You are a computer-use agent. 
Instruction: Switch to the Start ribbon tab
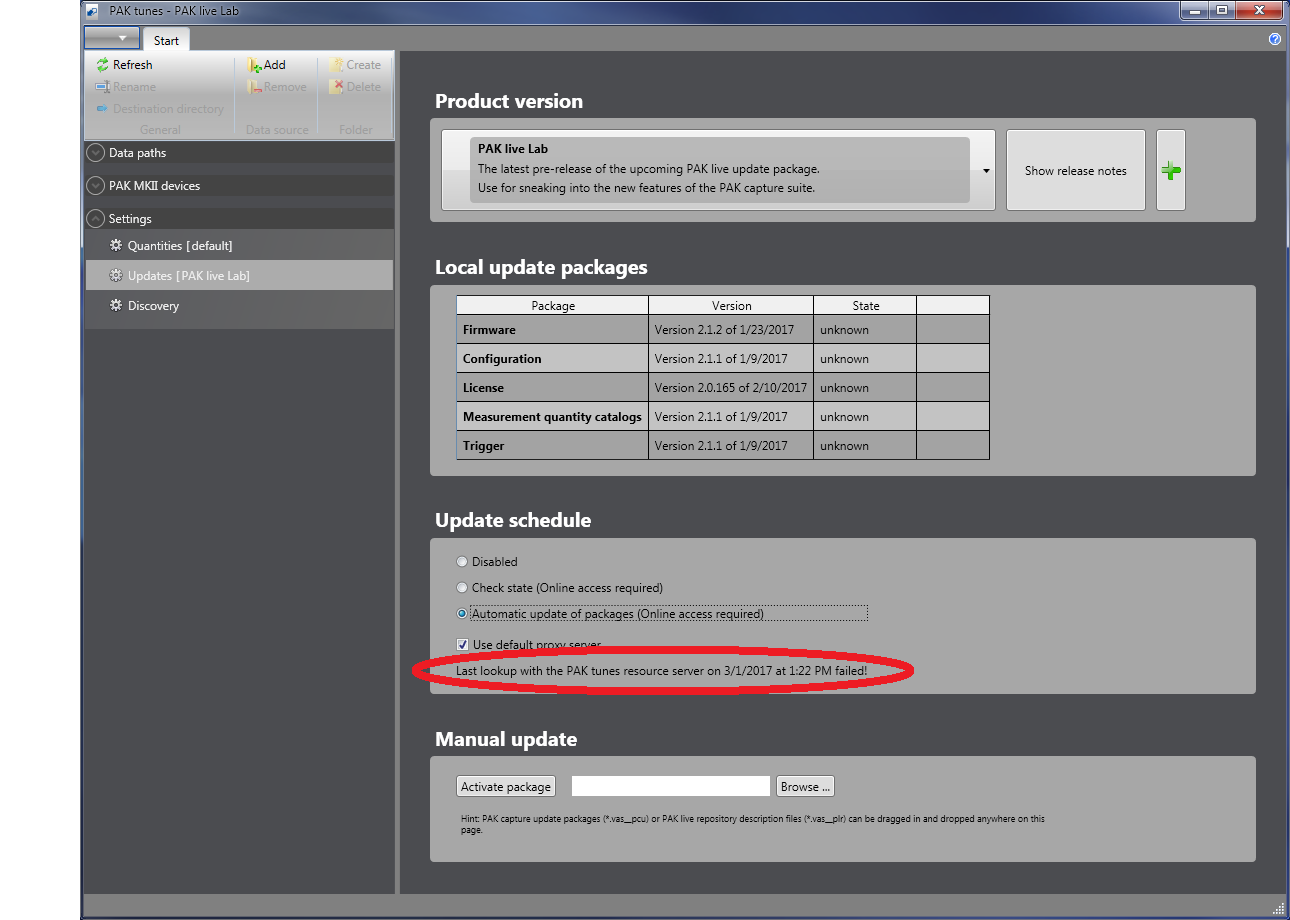tap(166, 40)
